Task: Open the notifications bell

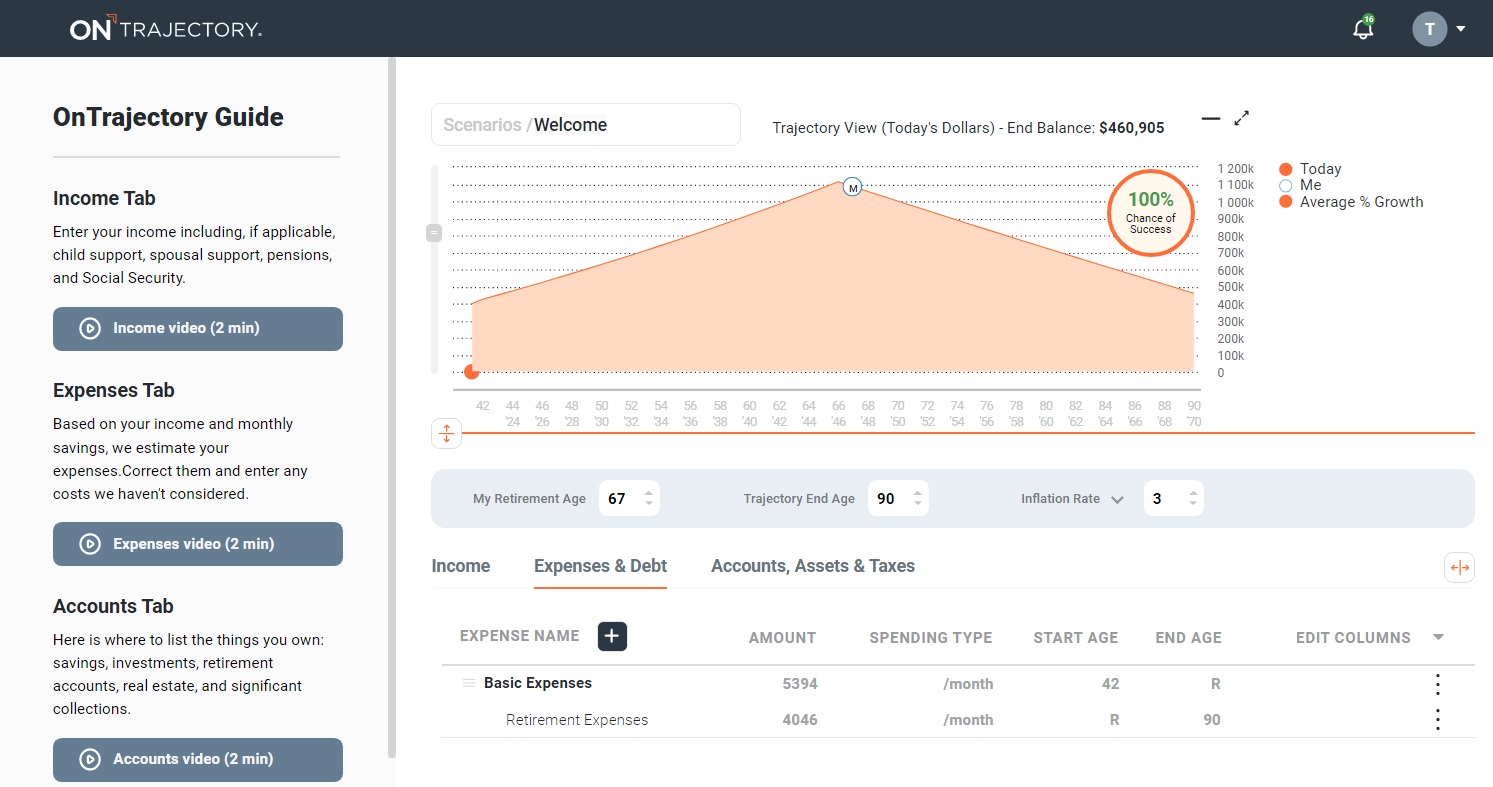Action: click(1362, 29)
